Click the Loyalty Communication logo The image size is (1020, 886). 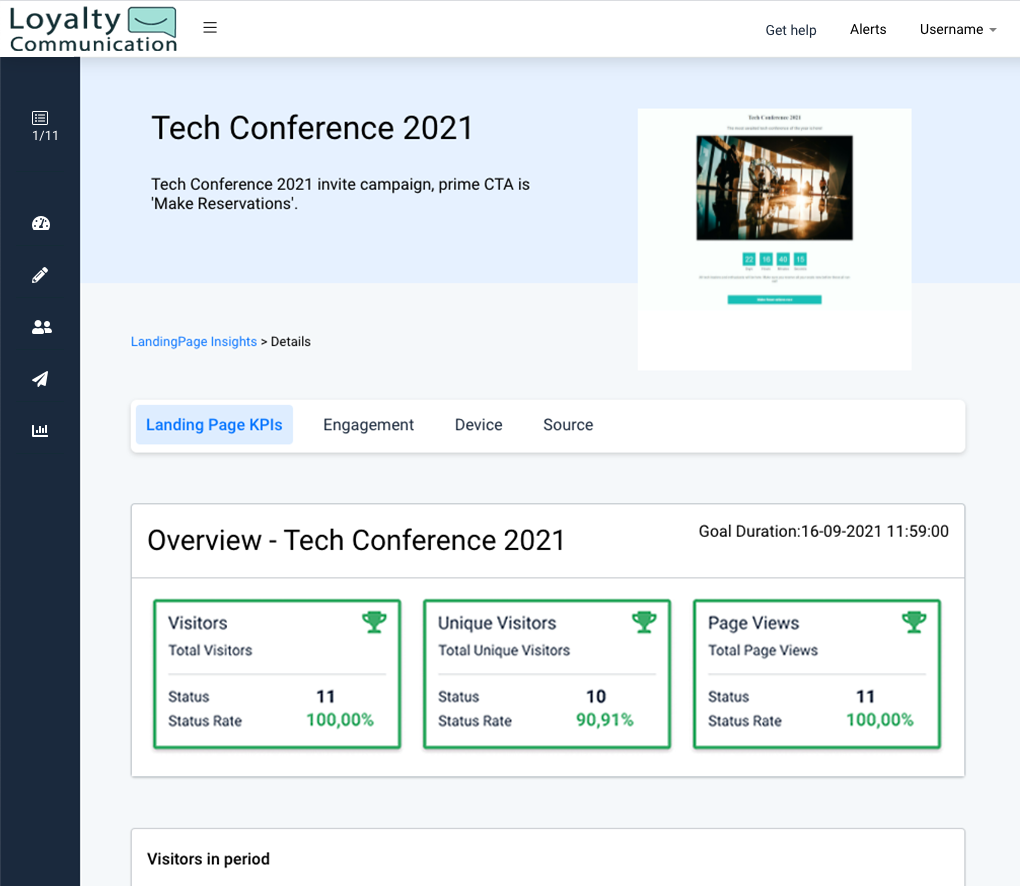(x=92, y=28)
